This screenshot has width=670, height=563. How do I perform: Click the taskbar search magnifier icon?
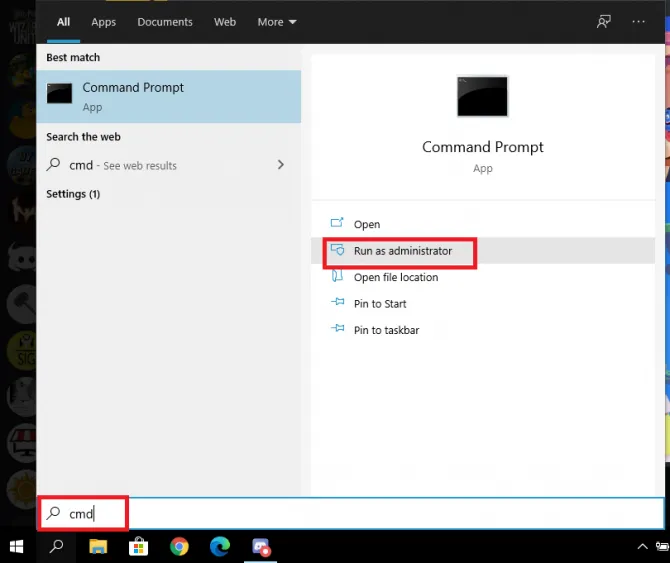click(57, 546)
